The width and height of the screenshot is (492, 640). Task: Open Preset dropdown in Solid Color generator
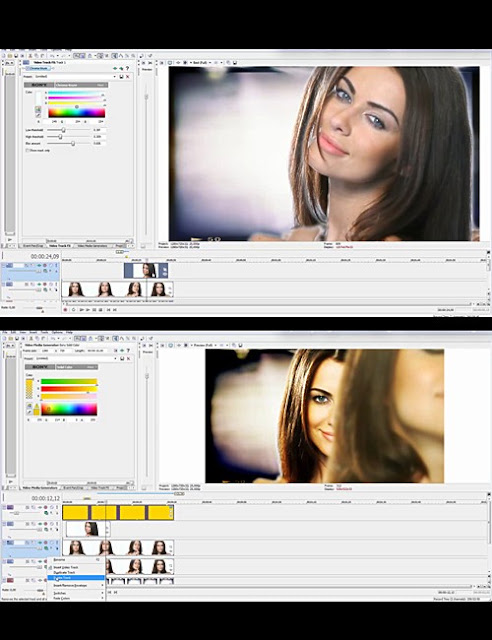(x=115, y=358)
